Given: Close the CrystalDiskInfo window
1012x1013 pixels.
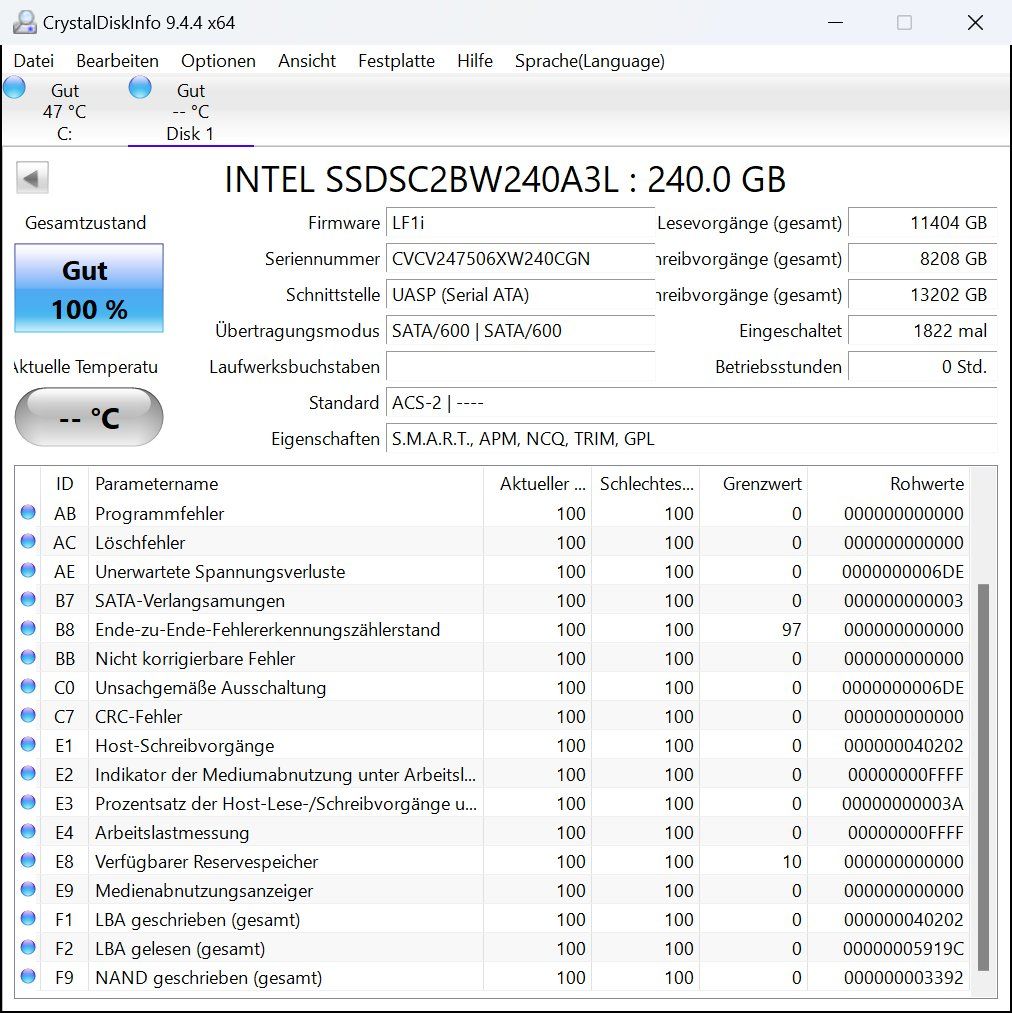Looking at the screenshot, I should [975, 23].
